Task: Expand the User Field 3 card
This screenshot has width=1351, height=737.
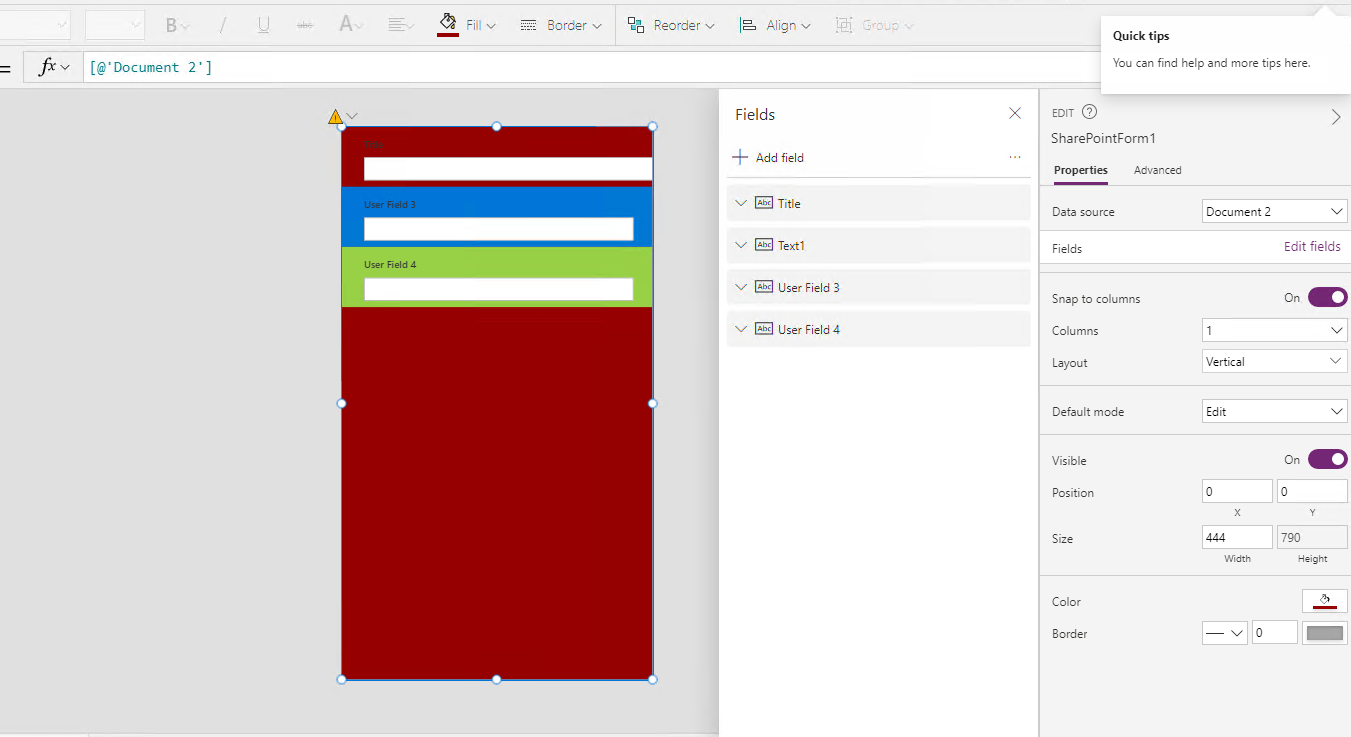Action: (741, 287)
